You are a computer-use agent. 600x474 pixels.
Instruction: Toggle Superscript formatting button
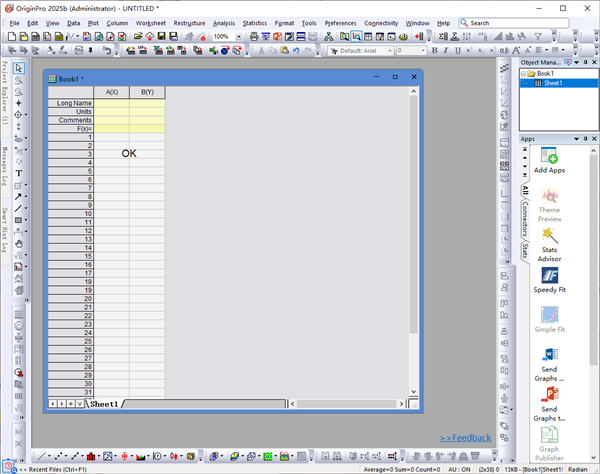[x=469, y=50]
